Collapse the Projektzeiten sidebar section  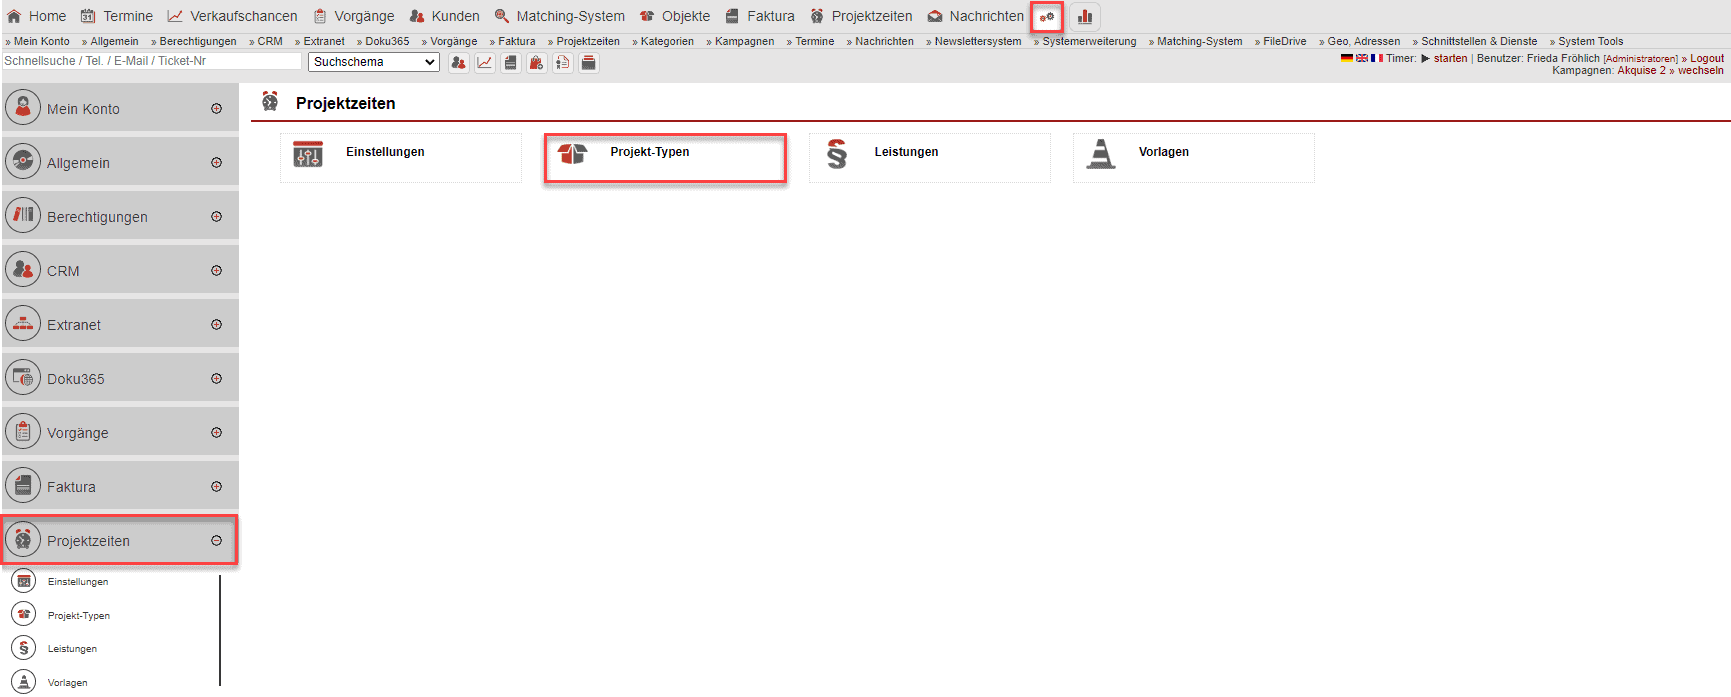click(x=216, y=541)
